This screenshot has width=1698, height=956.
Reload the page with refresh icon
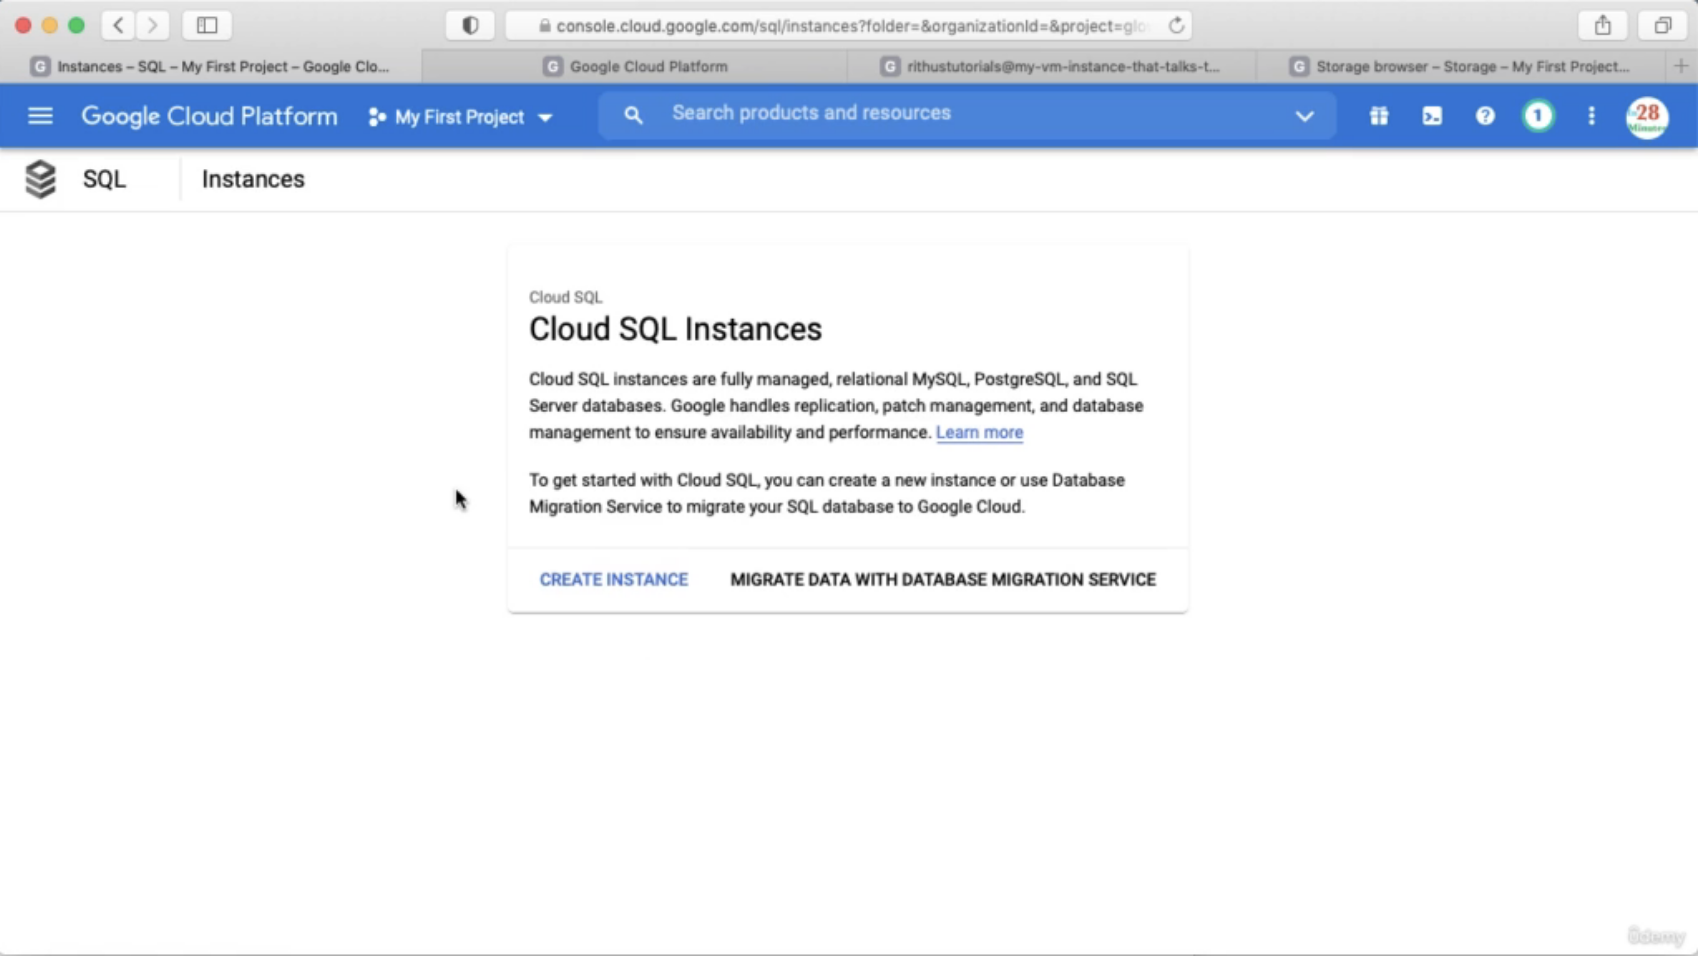coord(1176,25)
